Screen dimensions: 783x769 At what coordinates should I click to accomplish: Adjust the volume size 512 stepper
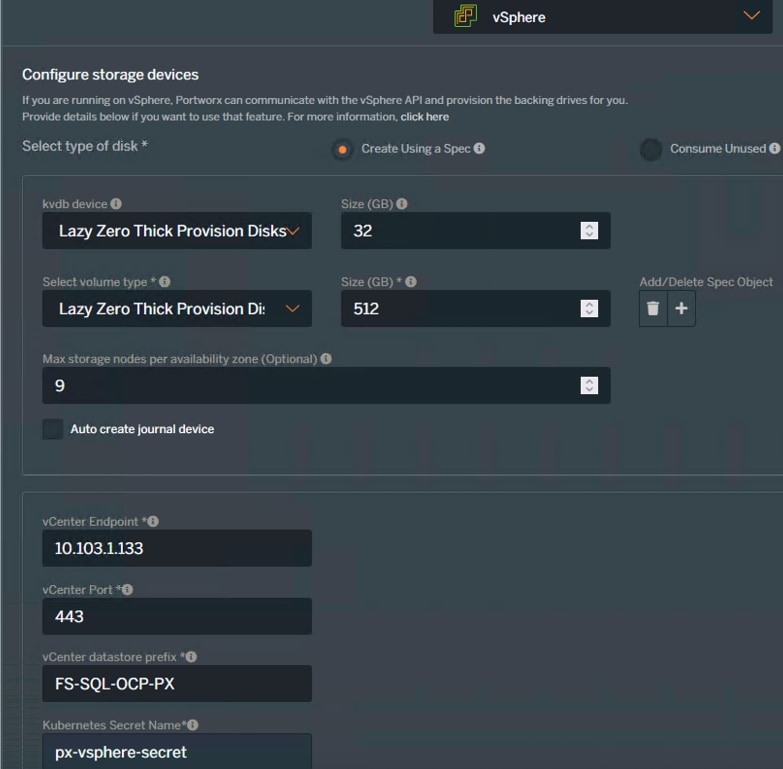tap(589, 309)
